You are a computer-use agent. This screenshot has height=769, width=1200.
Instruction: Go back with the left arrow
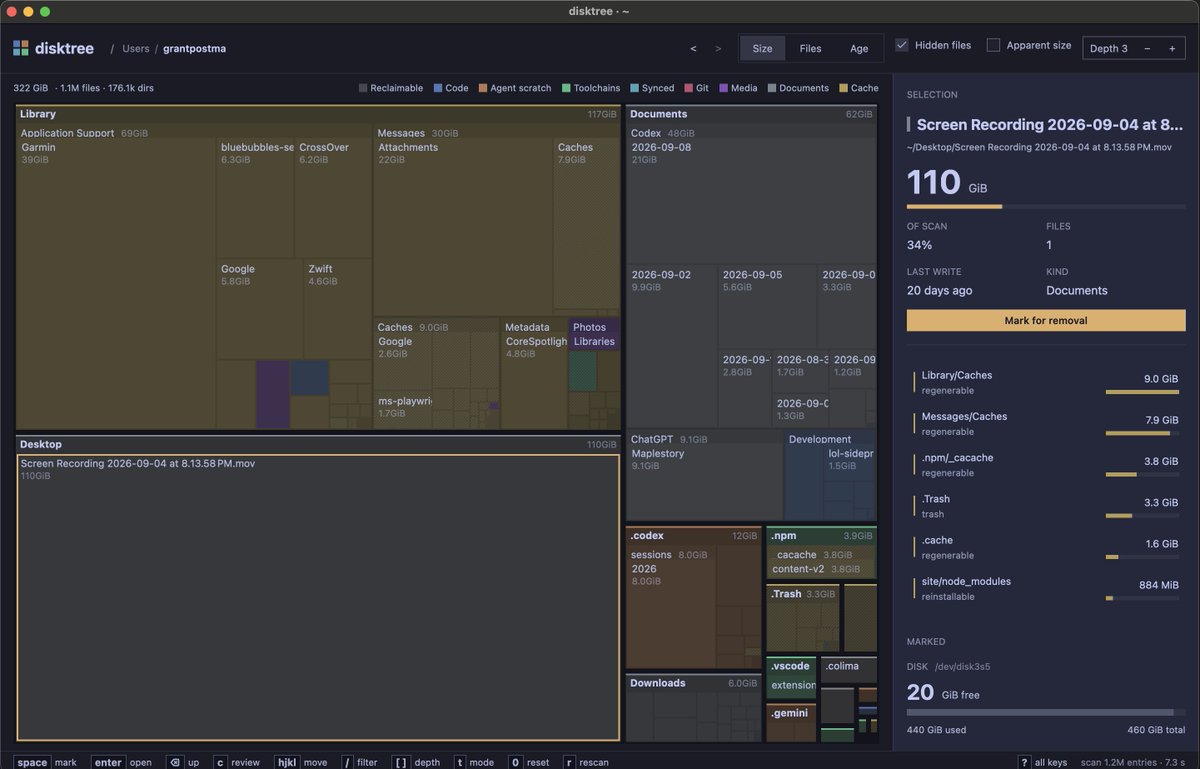(x=694, y=48)
